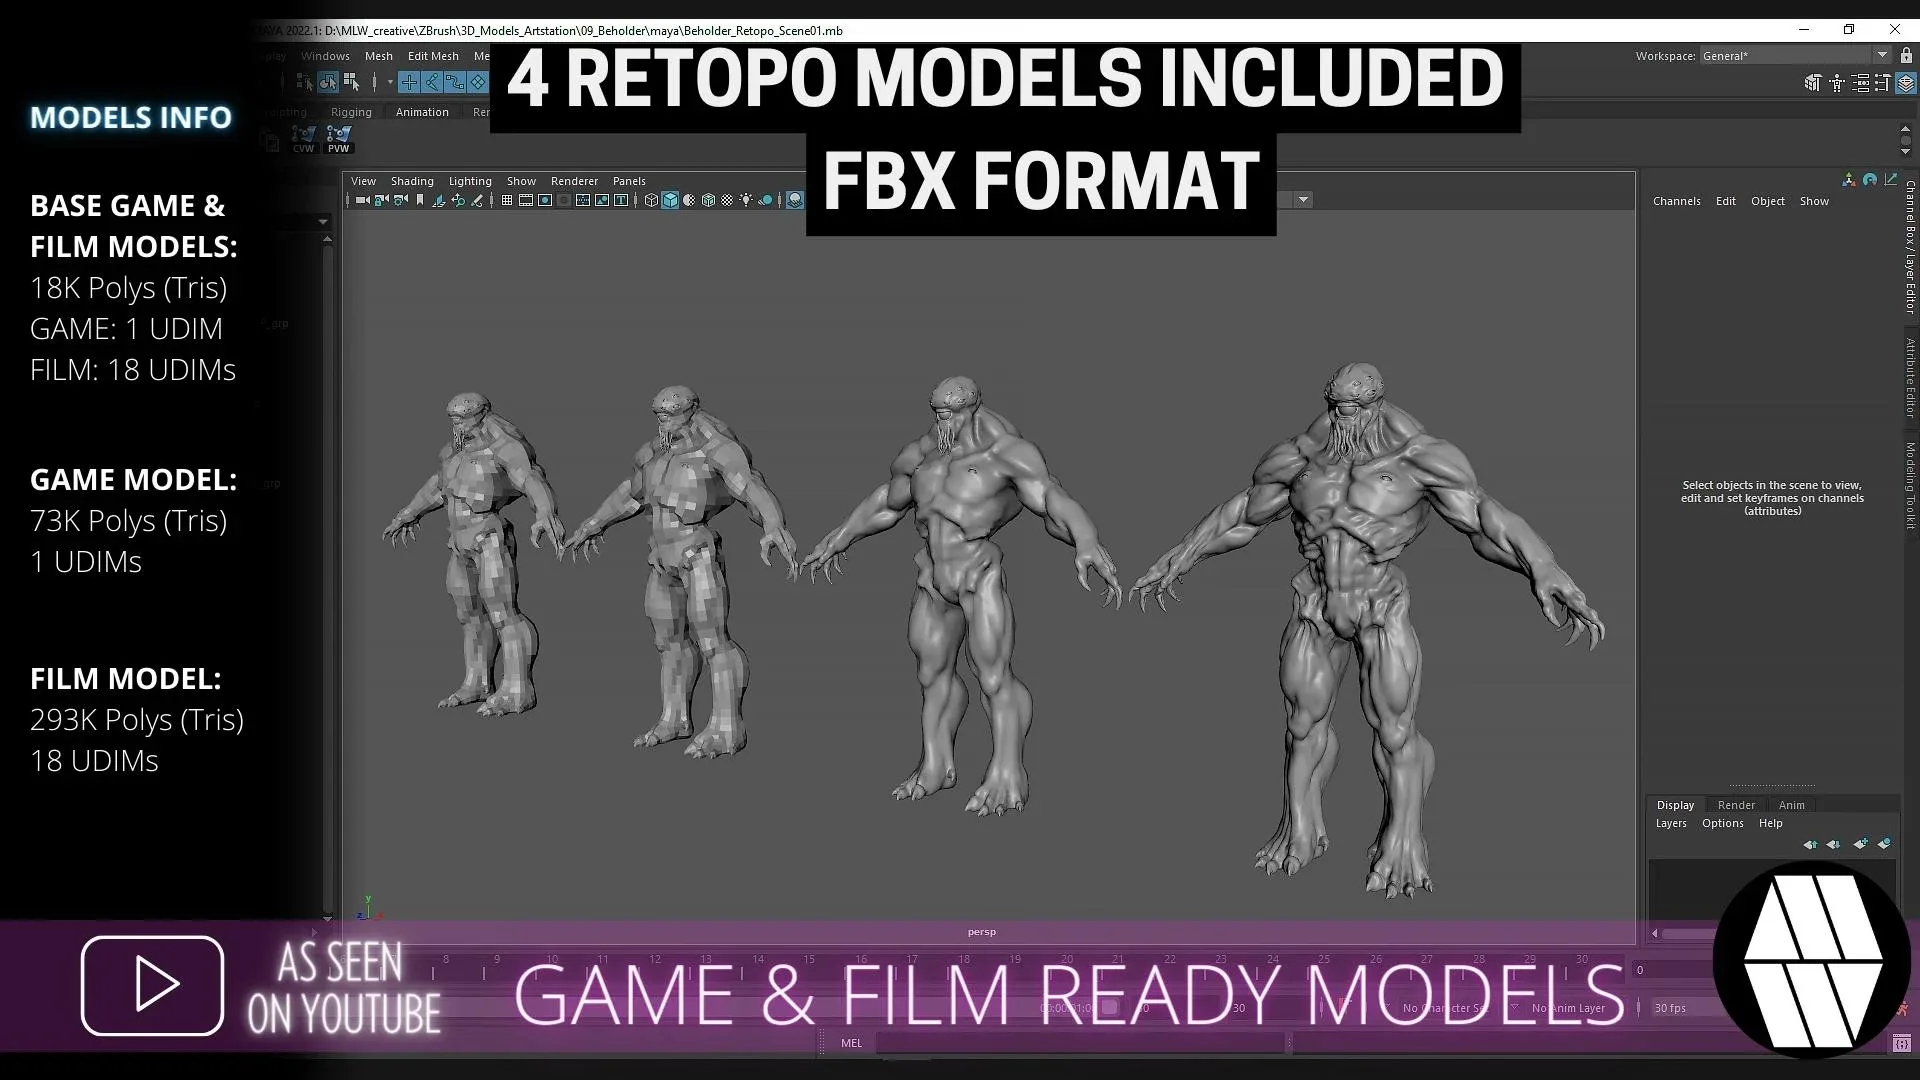Lock the workspace with the padlock icon
Image resolution: width=1920 pixels, height=1080 pixels.
pos(1906,56)
